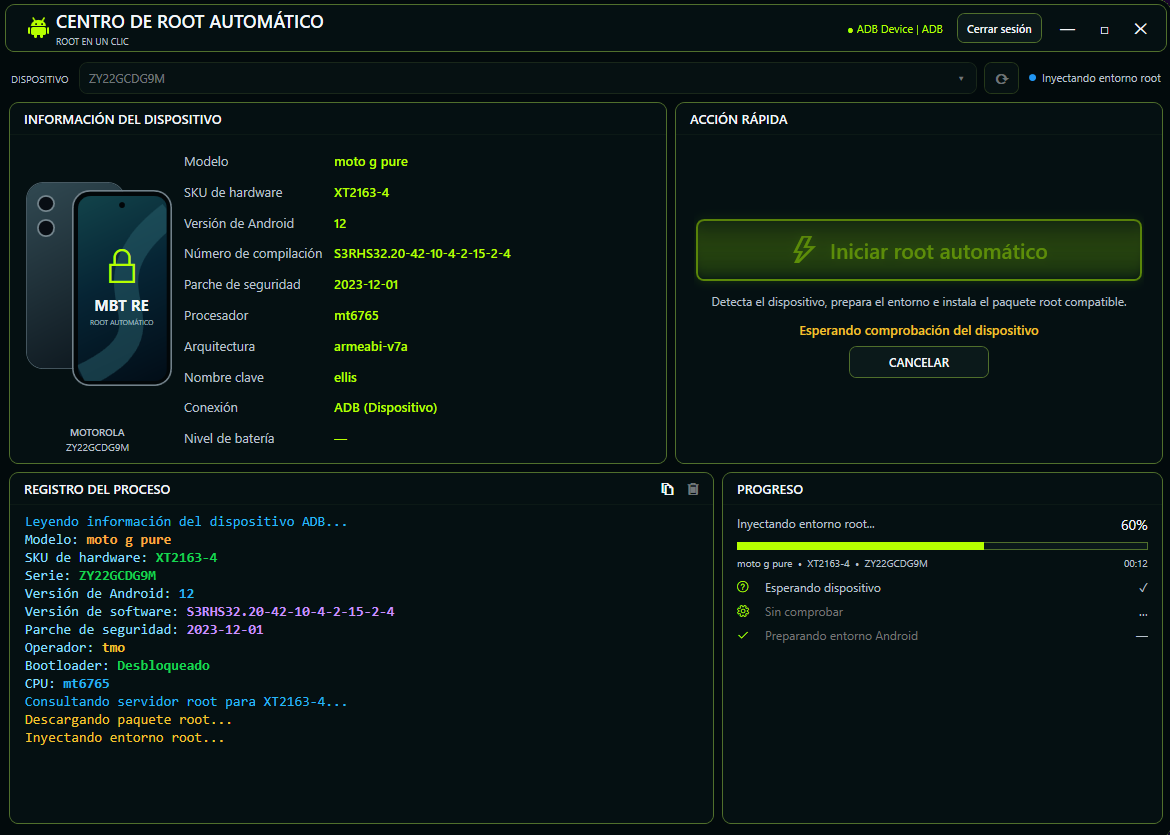Cancel the root process with CANCELAR
Viewport: 1170px width, 835px height.
(919, 363)
